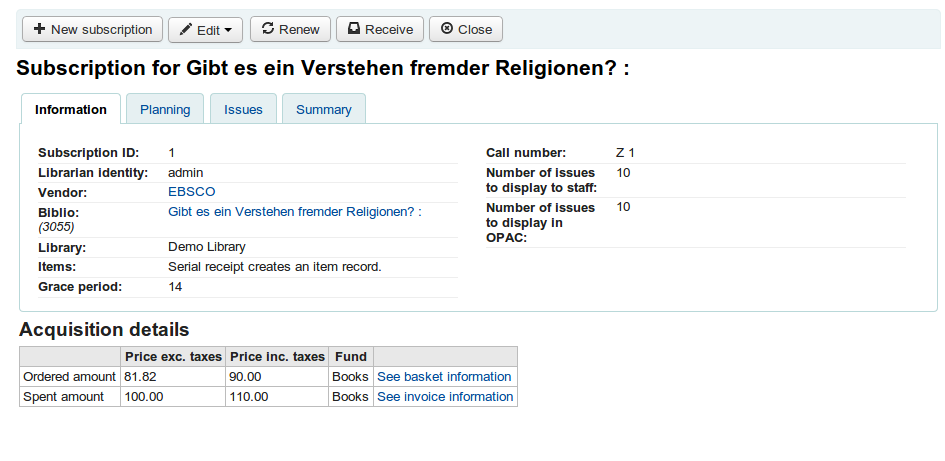Open the Issues tab
945x461 pixels.
tap(243, 110)
